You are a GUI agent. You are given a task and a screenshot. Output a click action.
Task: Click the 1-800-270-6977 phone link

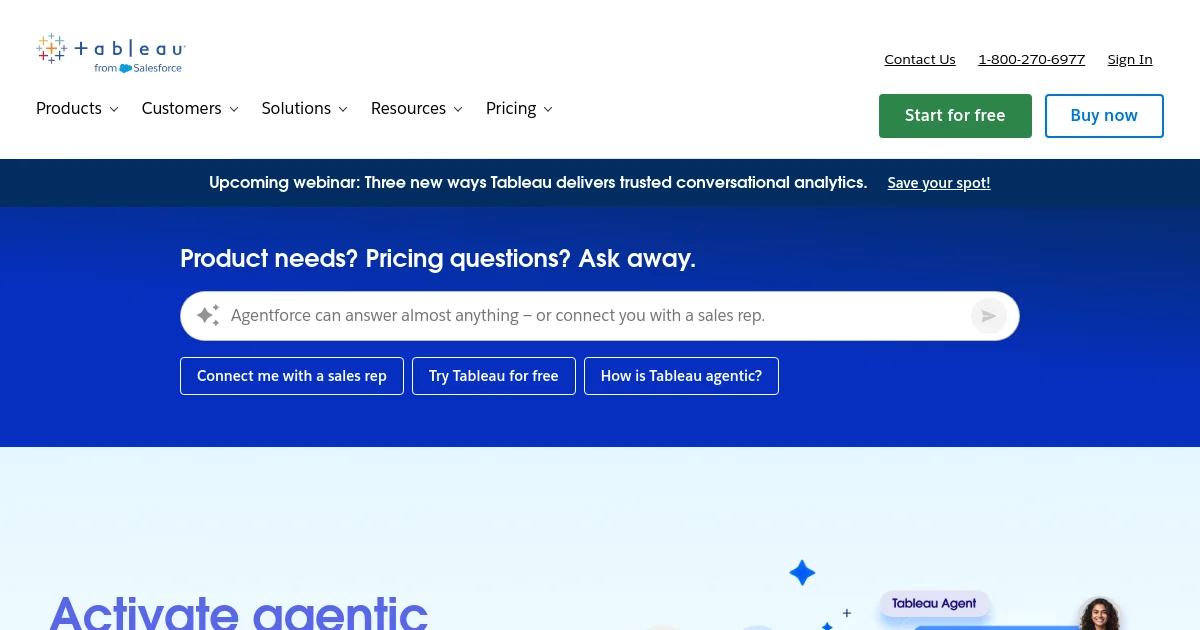[1031, 60]
